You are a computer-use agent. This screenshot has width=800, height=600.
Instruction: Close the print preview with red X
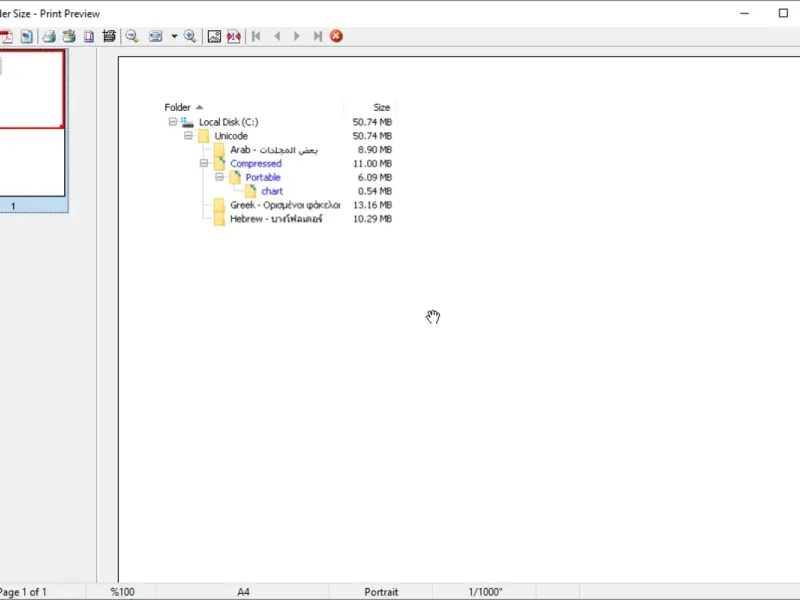[336, 36]
